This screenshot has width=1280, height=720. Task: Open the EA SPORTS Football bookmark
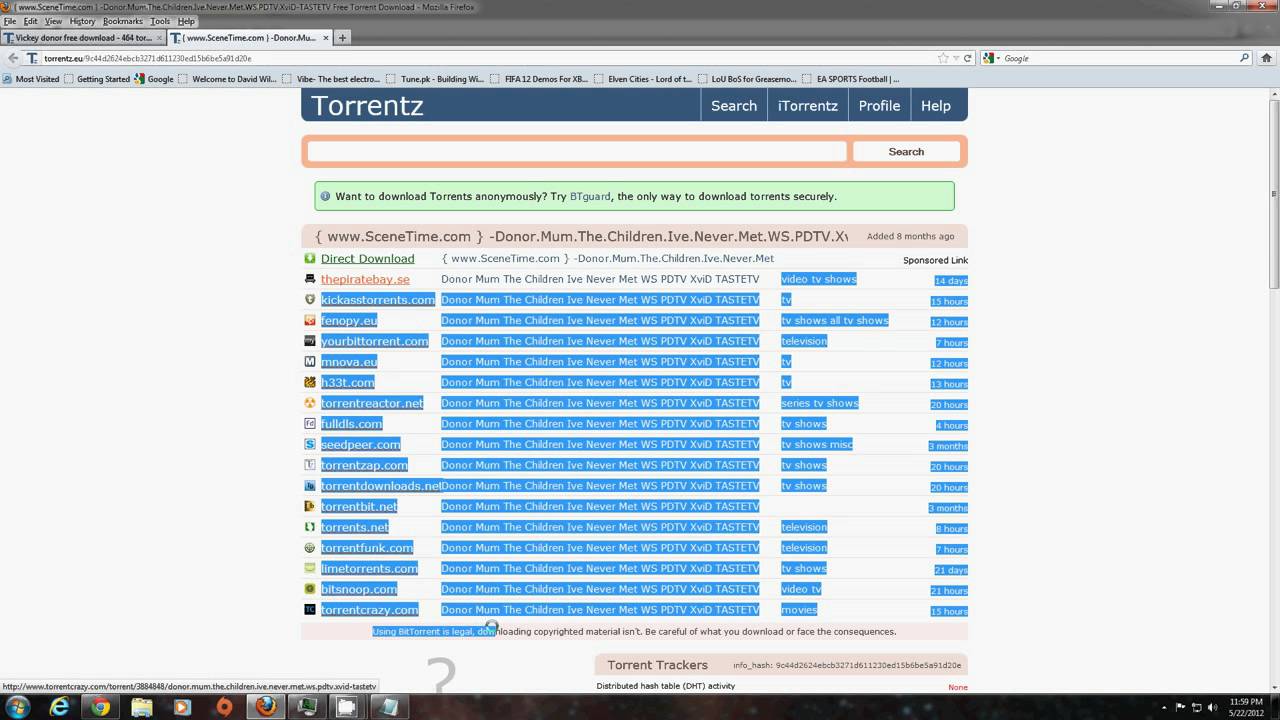[x=850, y=79]
